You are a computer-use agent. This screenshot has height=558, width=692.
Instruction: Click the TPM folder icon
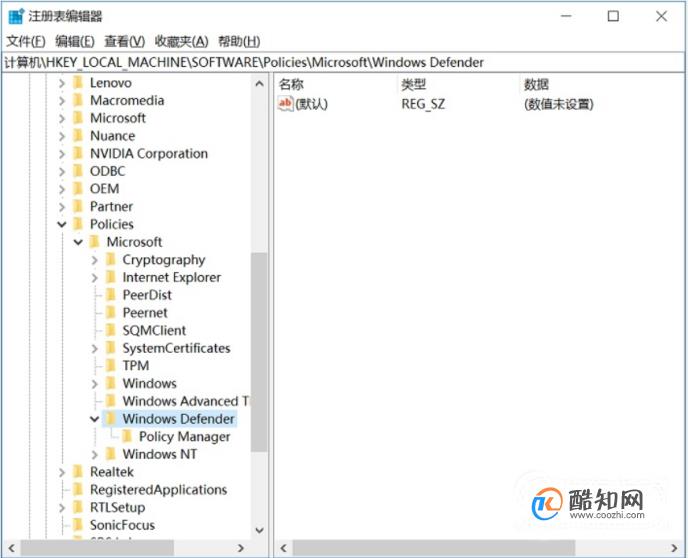pyautogui.click(x=111, y=366)
